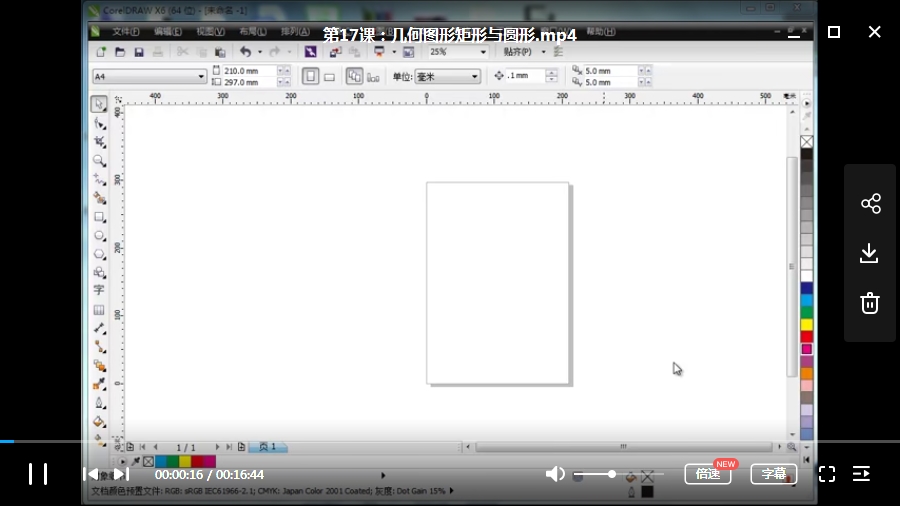
Task: Expand the 贴齐(P) snap dropdown
Action: (x=544, y=52)
